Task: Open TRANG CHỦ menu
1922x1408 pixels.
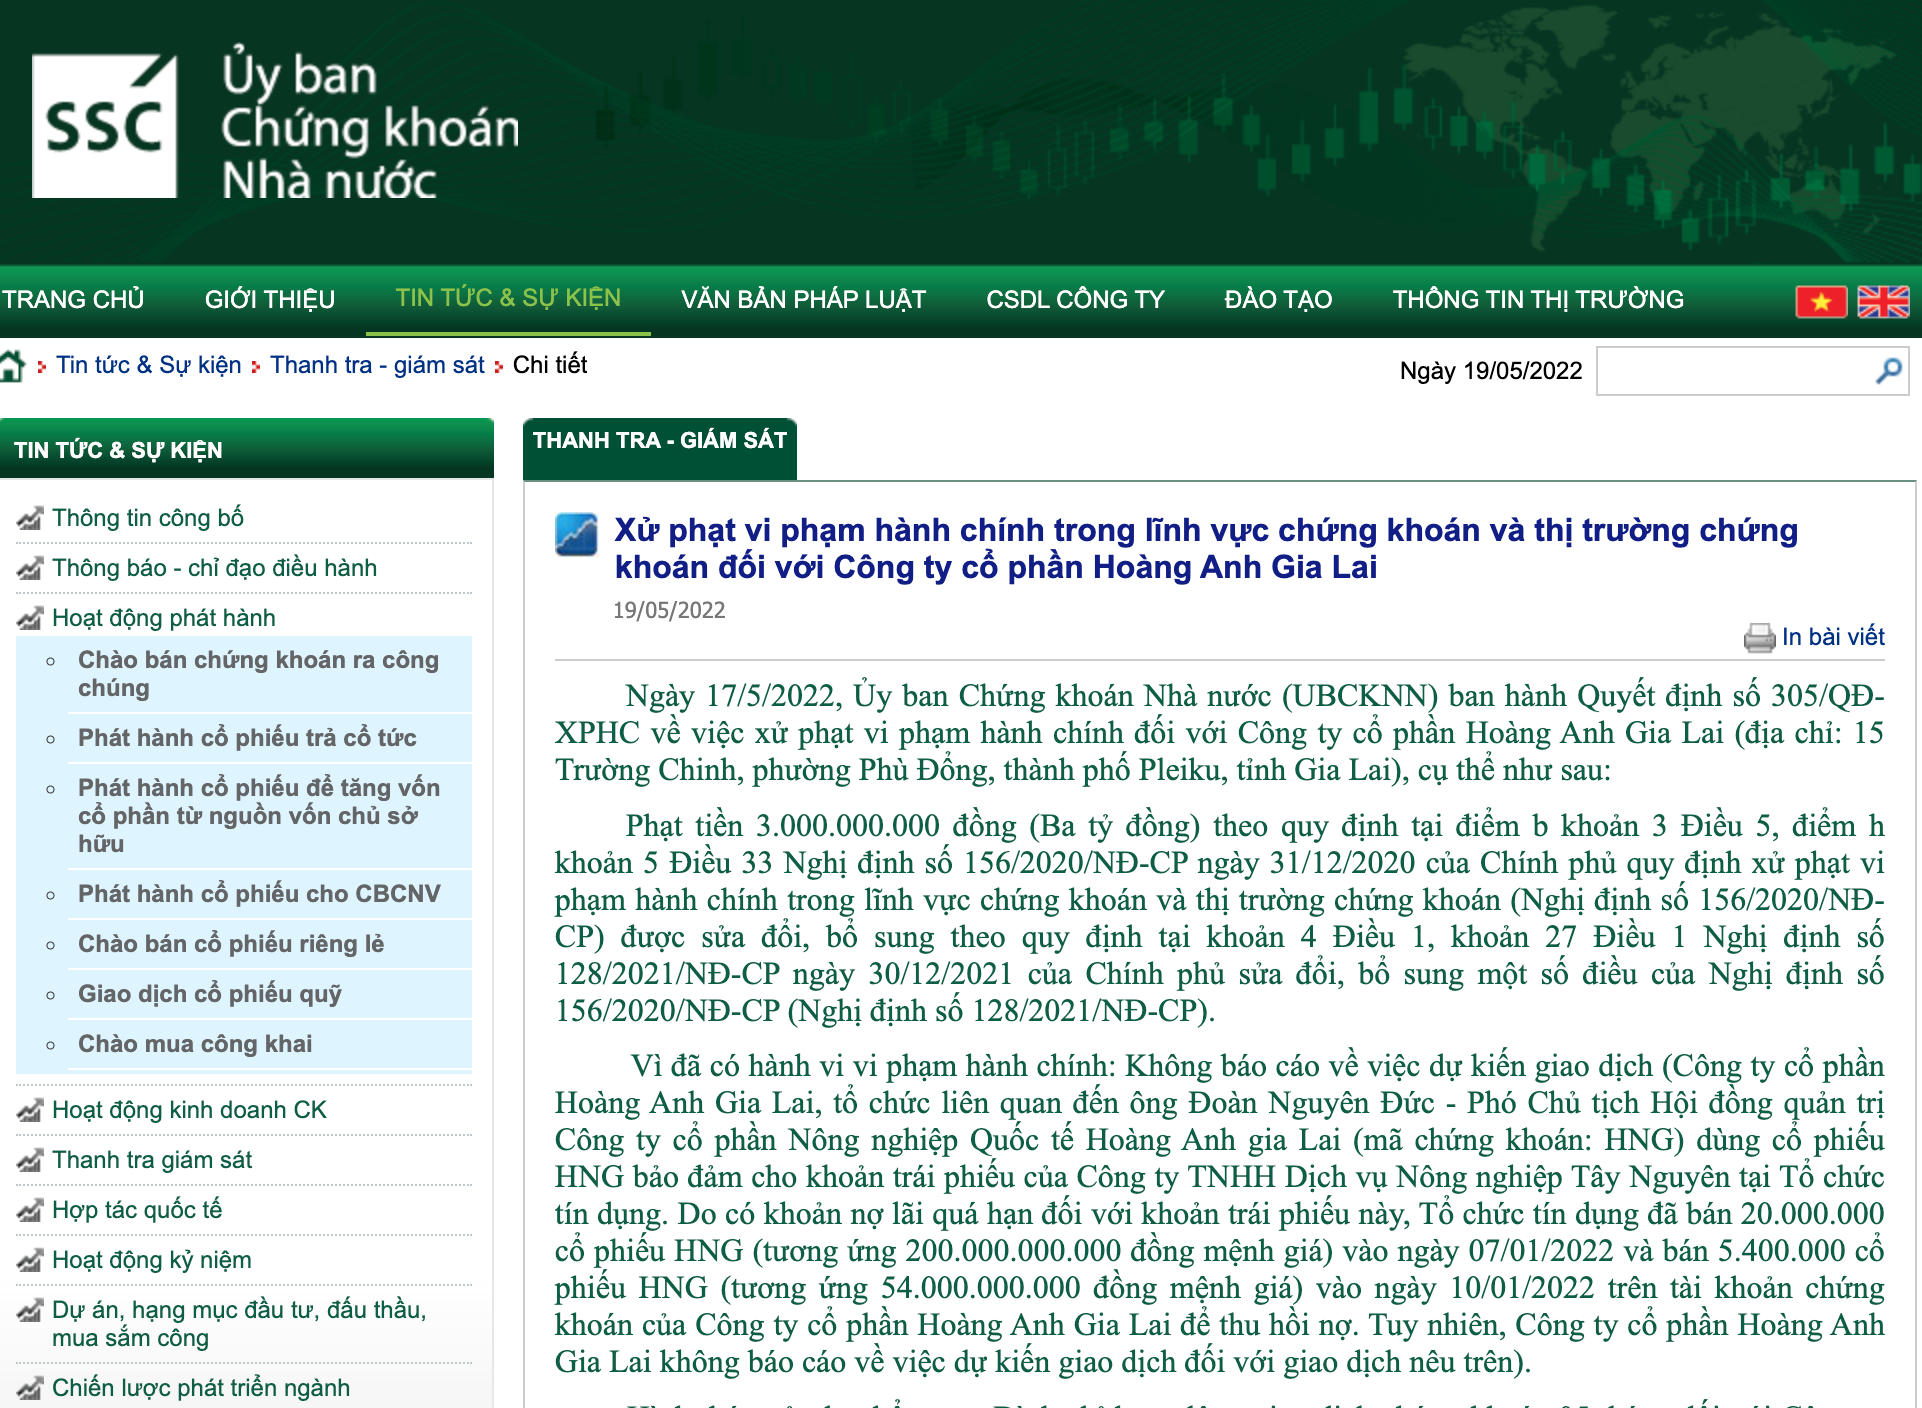Action: [x=73, y=299]
